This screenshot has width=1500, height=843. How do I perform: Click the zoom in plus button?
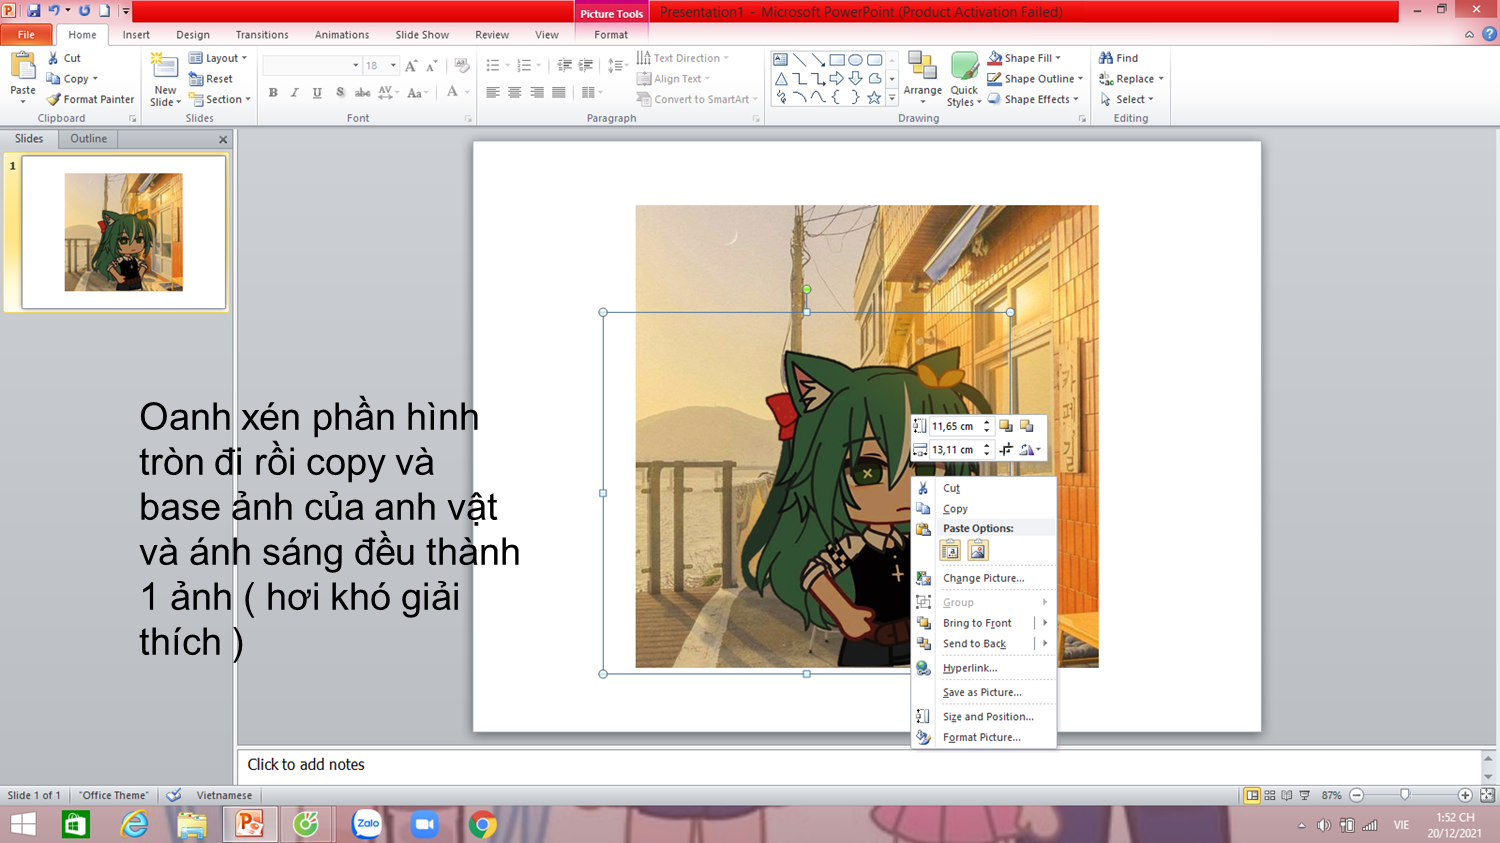(1465, 795)
